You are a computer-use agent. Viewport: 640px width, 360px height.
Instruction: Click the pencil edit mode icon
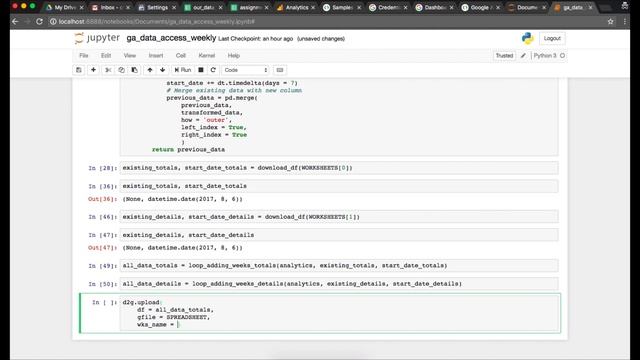(523, 56)
